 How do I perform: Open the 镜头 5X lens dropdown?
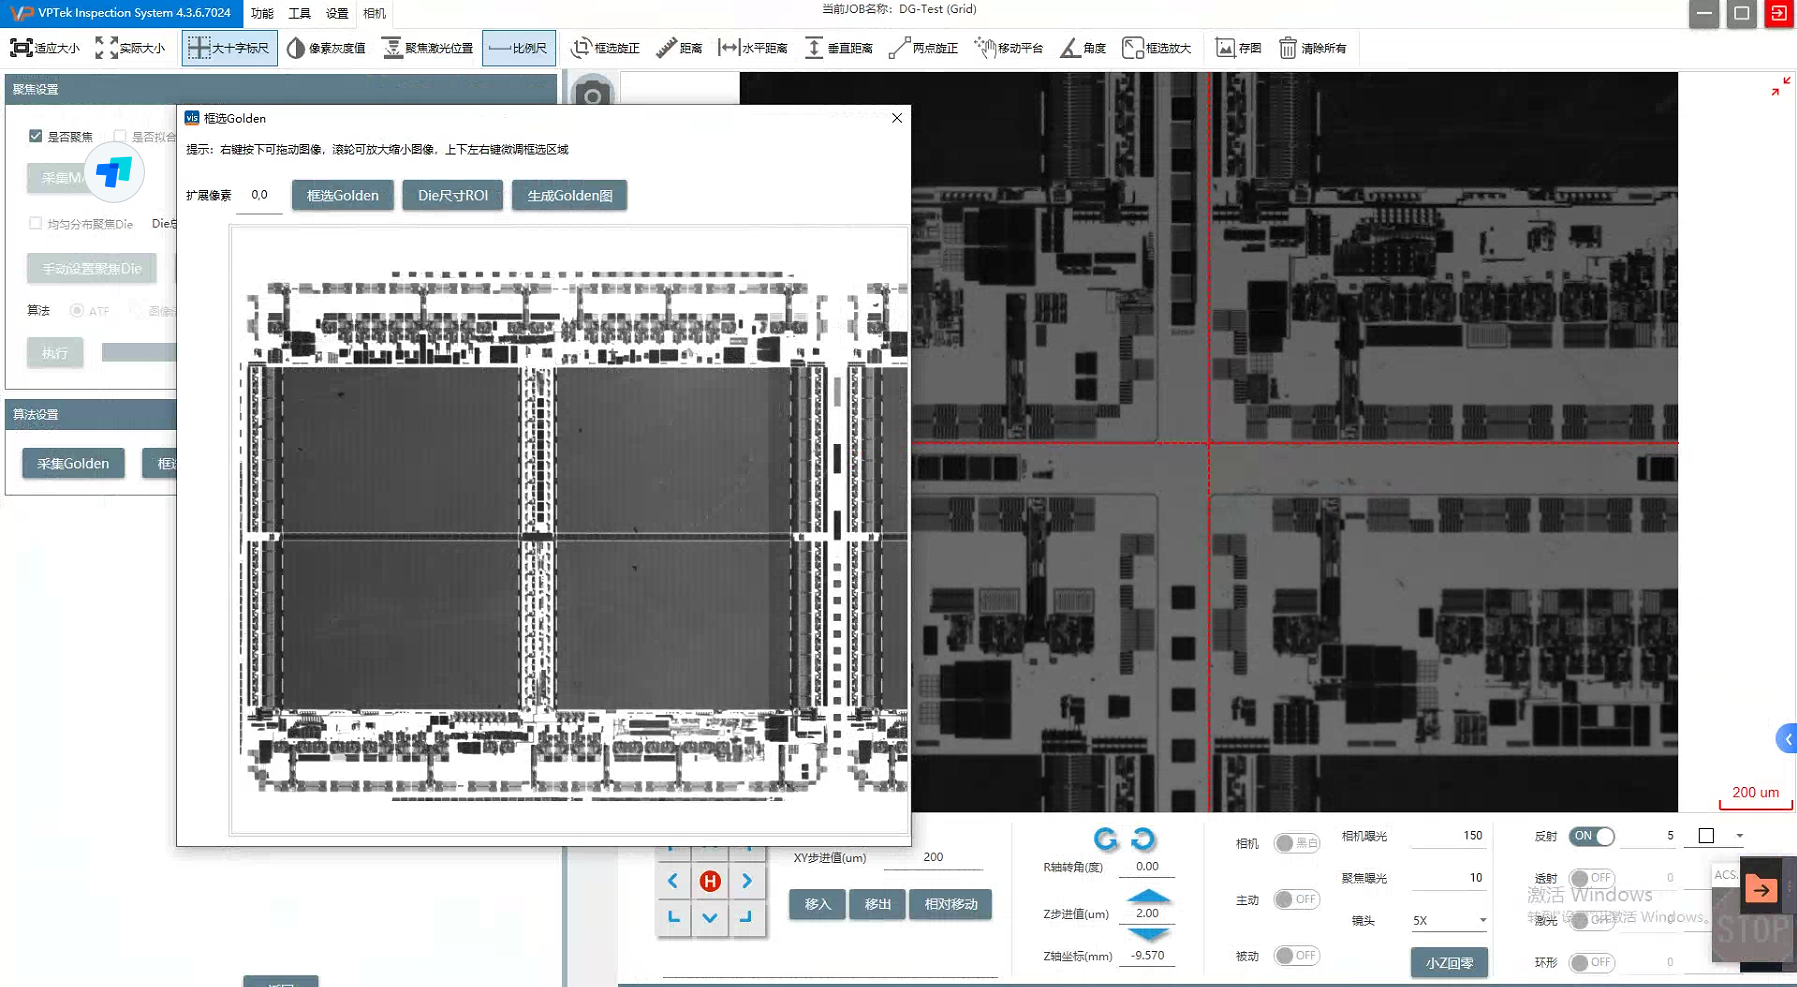coord(1450,920)
